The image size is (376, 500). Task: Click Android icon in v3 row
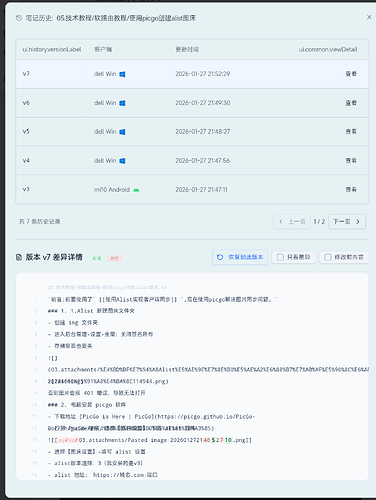[x=136, y=190]
